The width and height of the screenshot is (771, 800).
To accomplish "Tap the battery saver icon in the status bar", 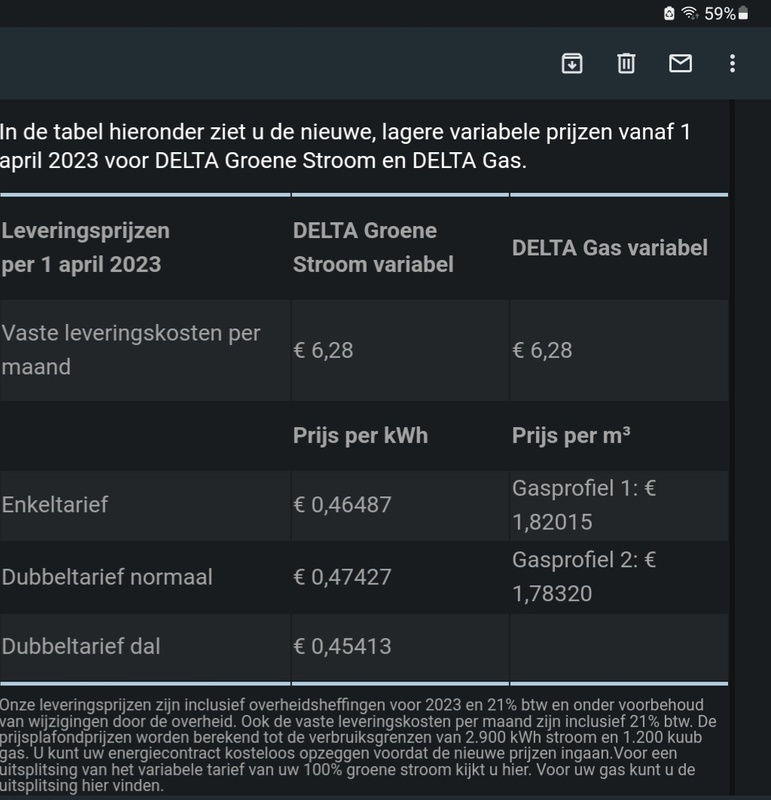I will pyautogui.click(x=669, y=13).
